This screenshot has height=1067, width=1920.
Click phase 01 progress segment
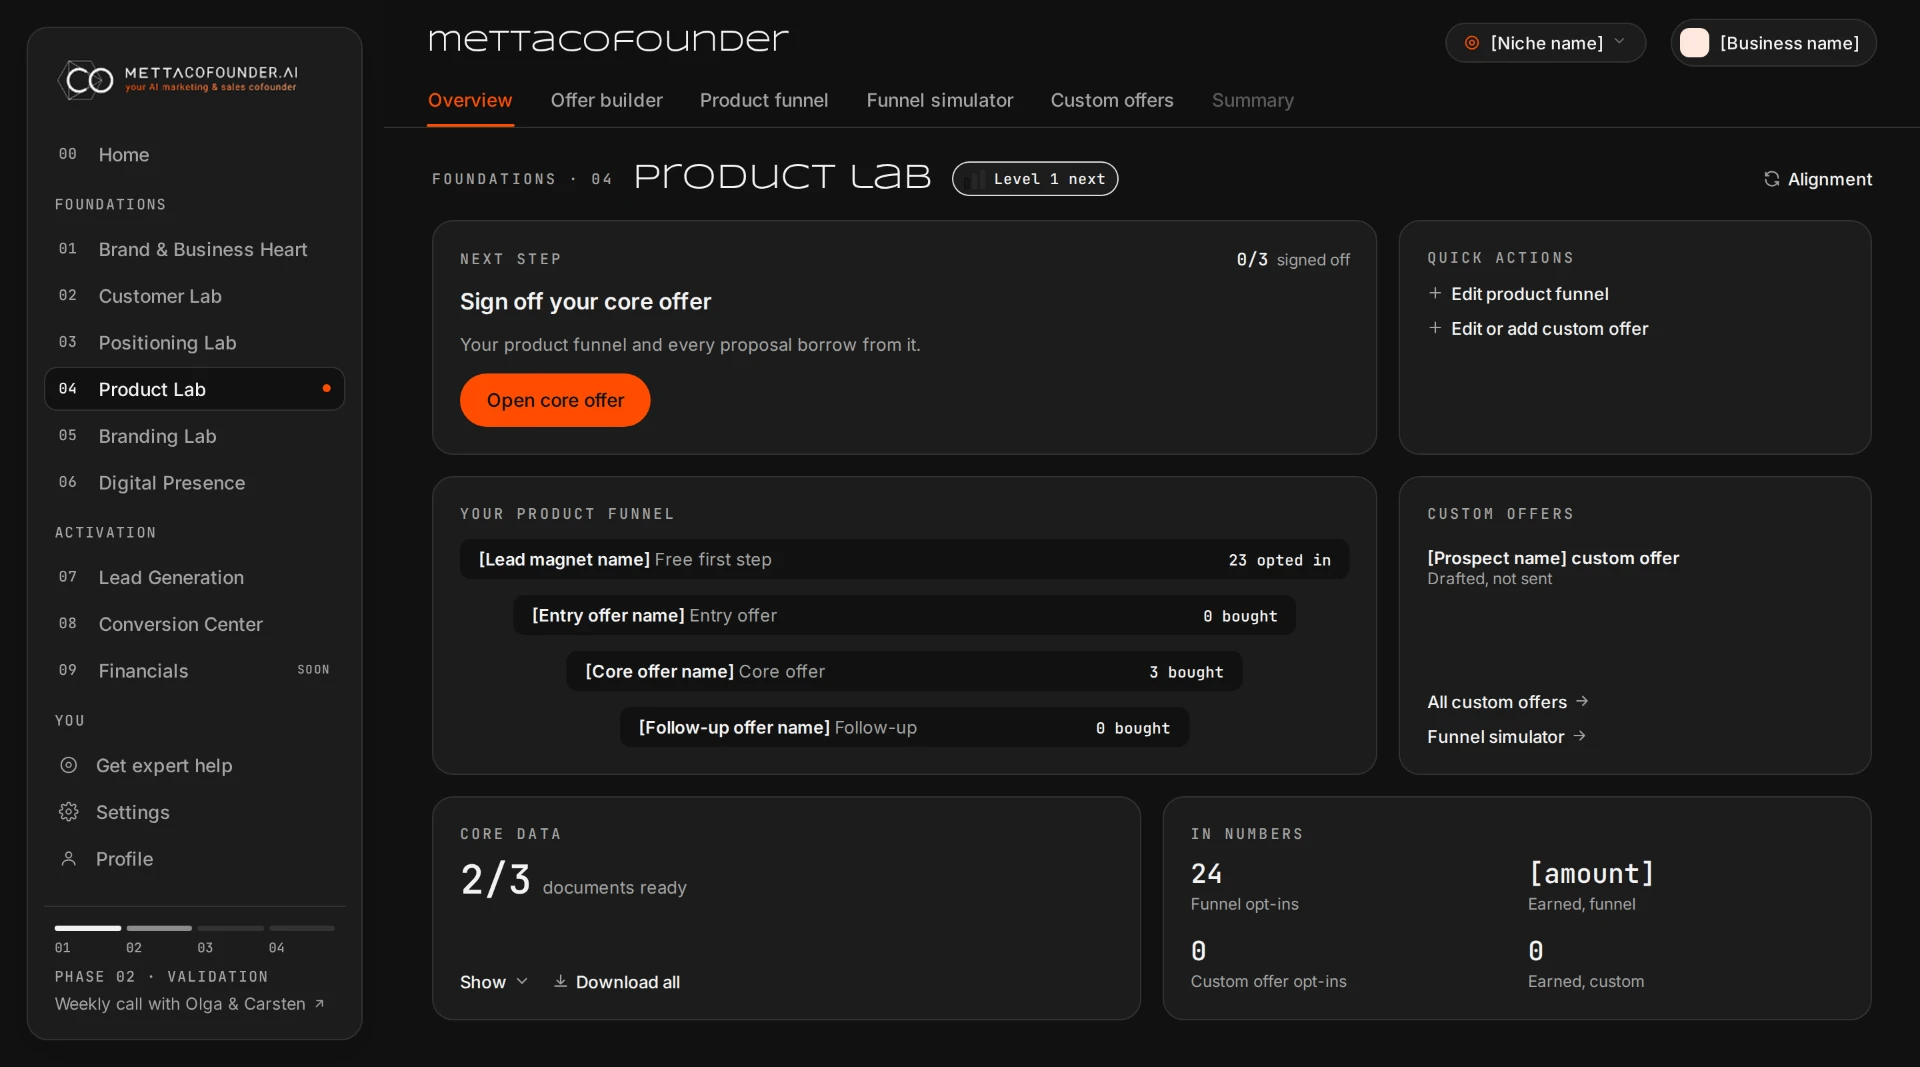pyautogui.click(x=87, y=929)
